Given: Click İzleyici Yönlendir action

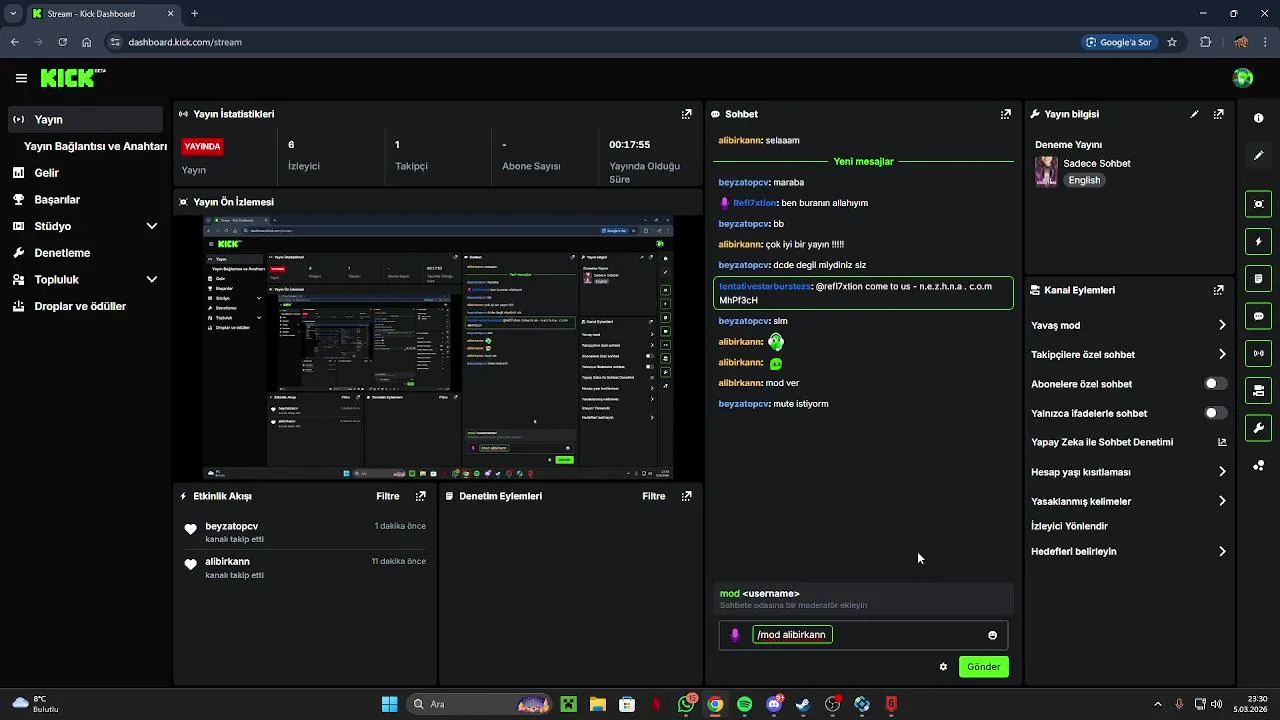Looking at the screenshot, I should pyautogui.click(x=1069, y=526).
